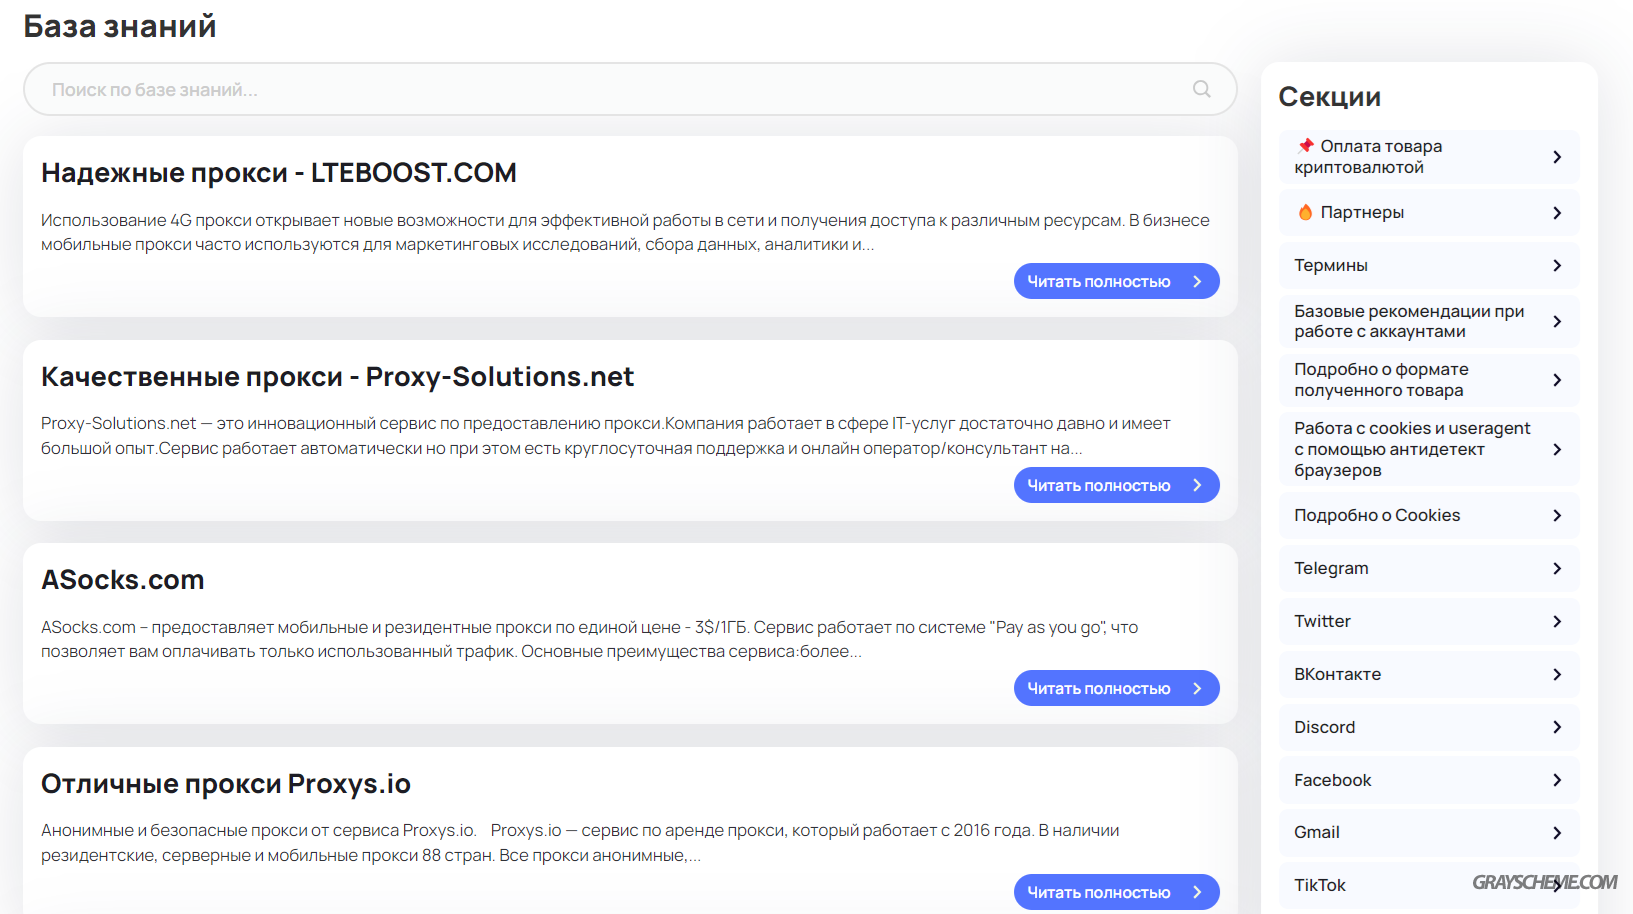Open the ВКонтакте section
The width and height of the screenshot is (1633, 914).
point(1429,674)
